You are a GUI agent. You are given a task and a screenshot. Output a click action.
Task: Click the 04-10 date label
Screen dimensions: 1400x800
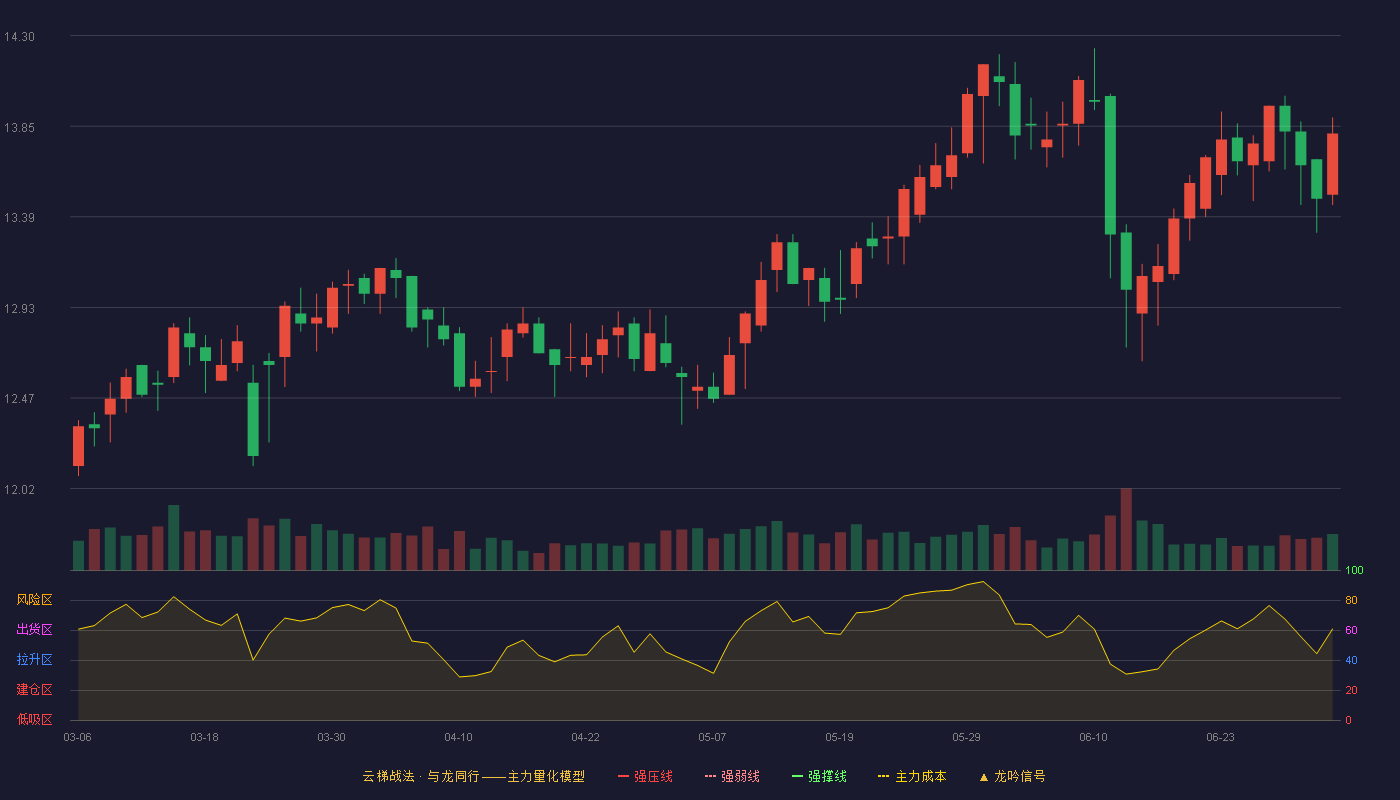tap(458, 737)
